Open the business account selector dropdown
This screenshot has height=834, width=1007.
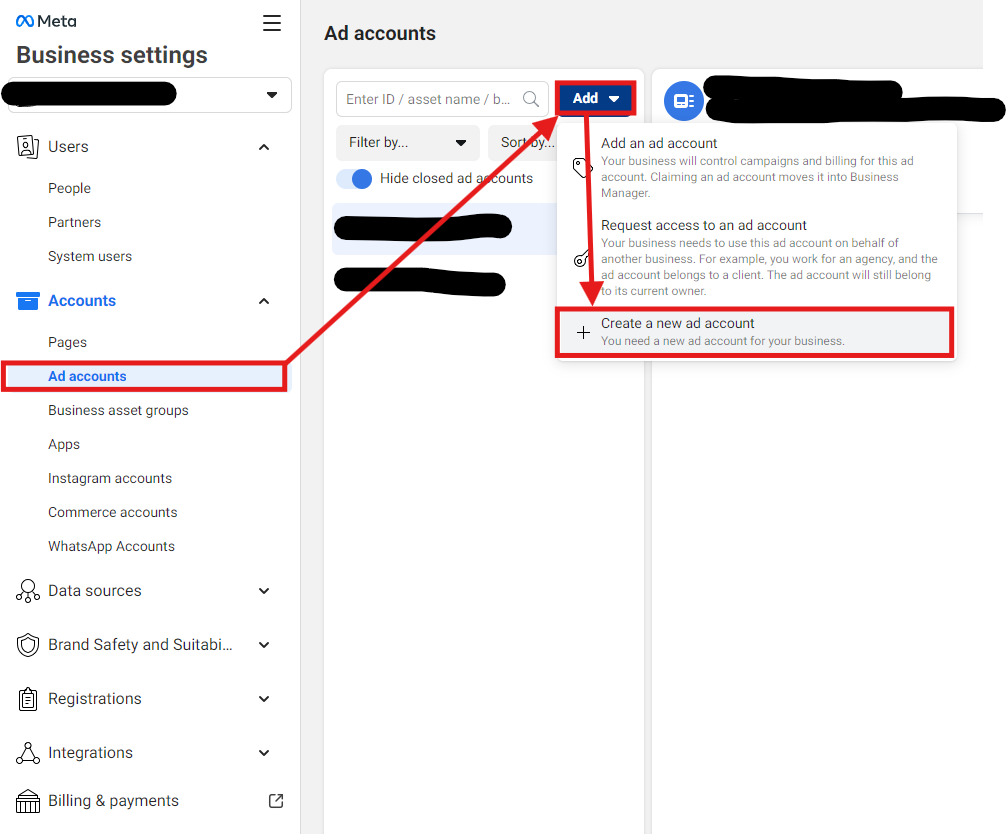[x=271, y=95]
